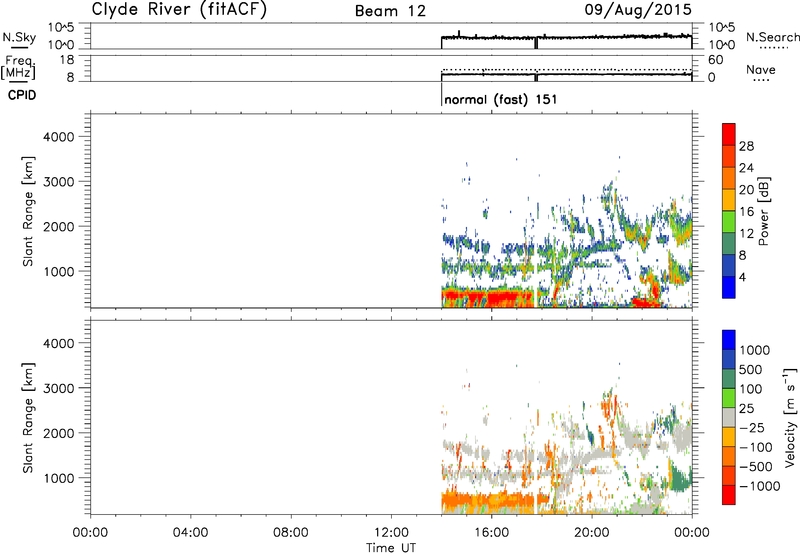Click the 'N.Sky' legend label
800x554 pixels.
point(19,37)
